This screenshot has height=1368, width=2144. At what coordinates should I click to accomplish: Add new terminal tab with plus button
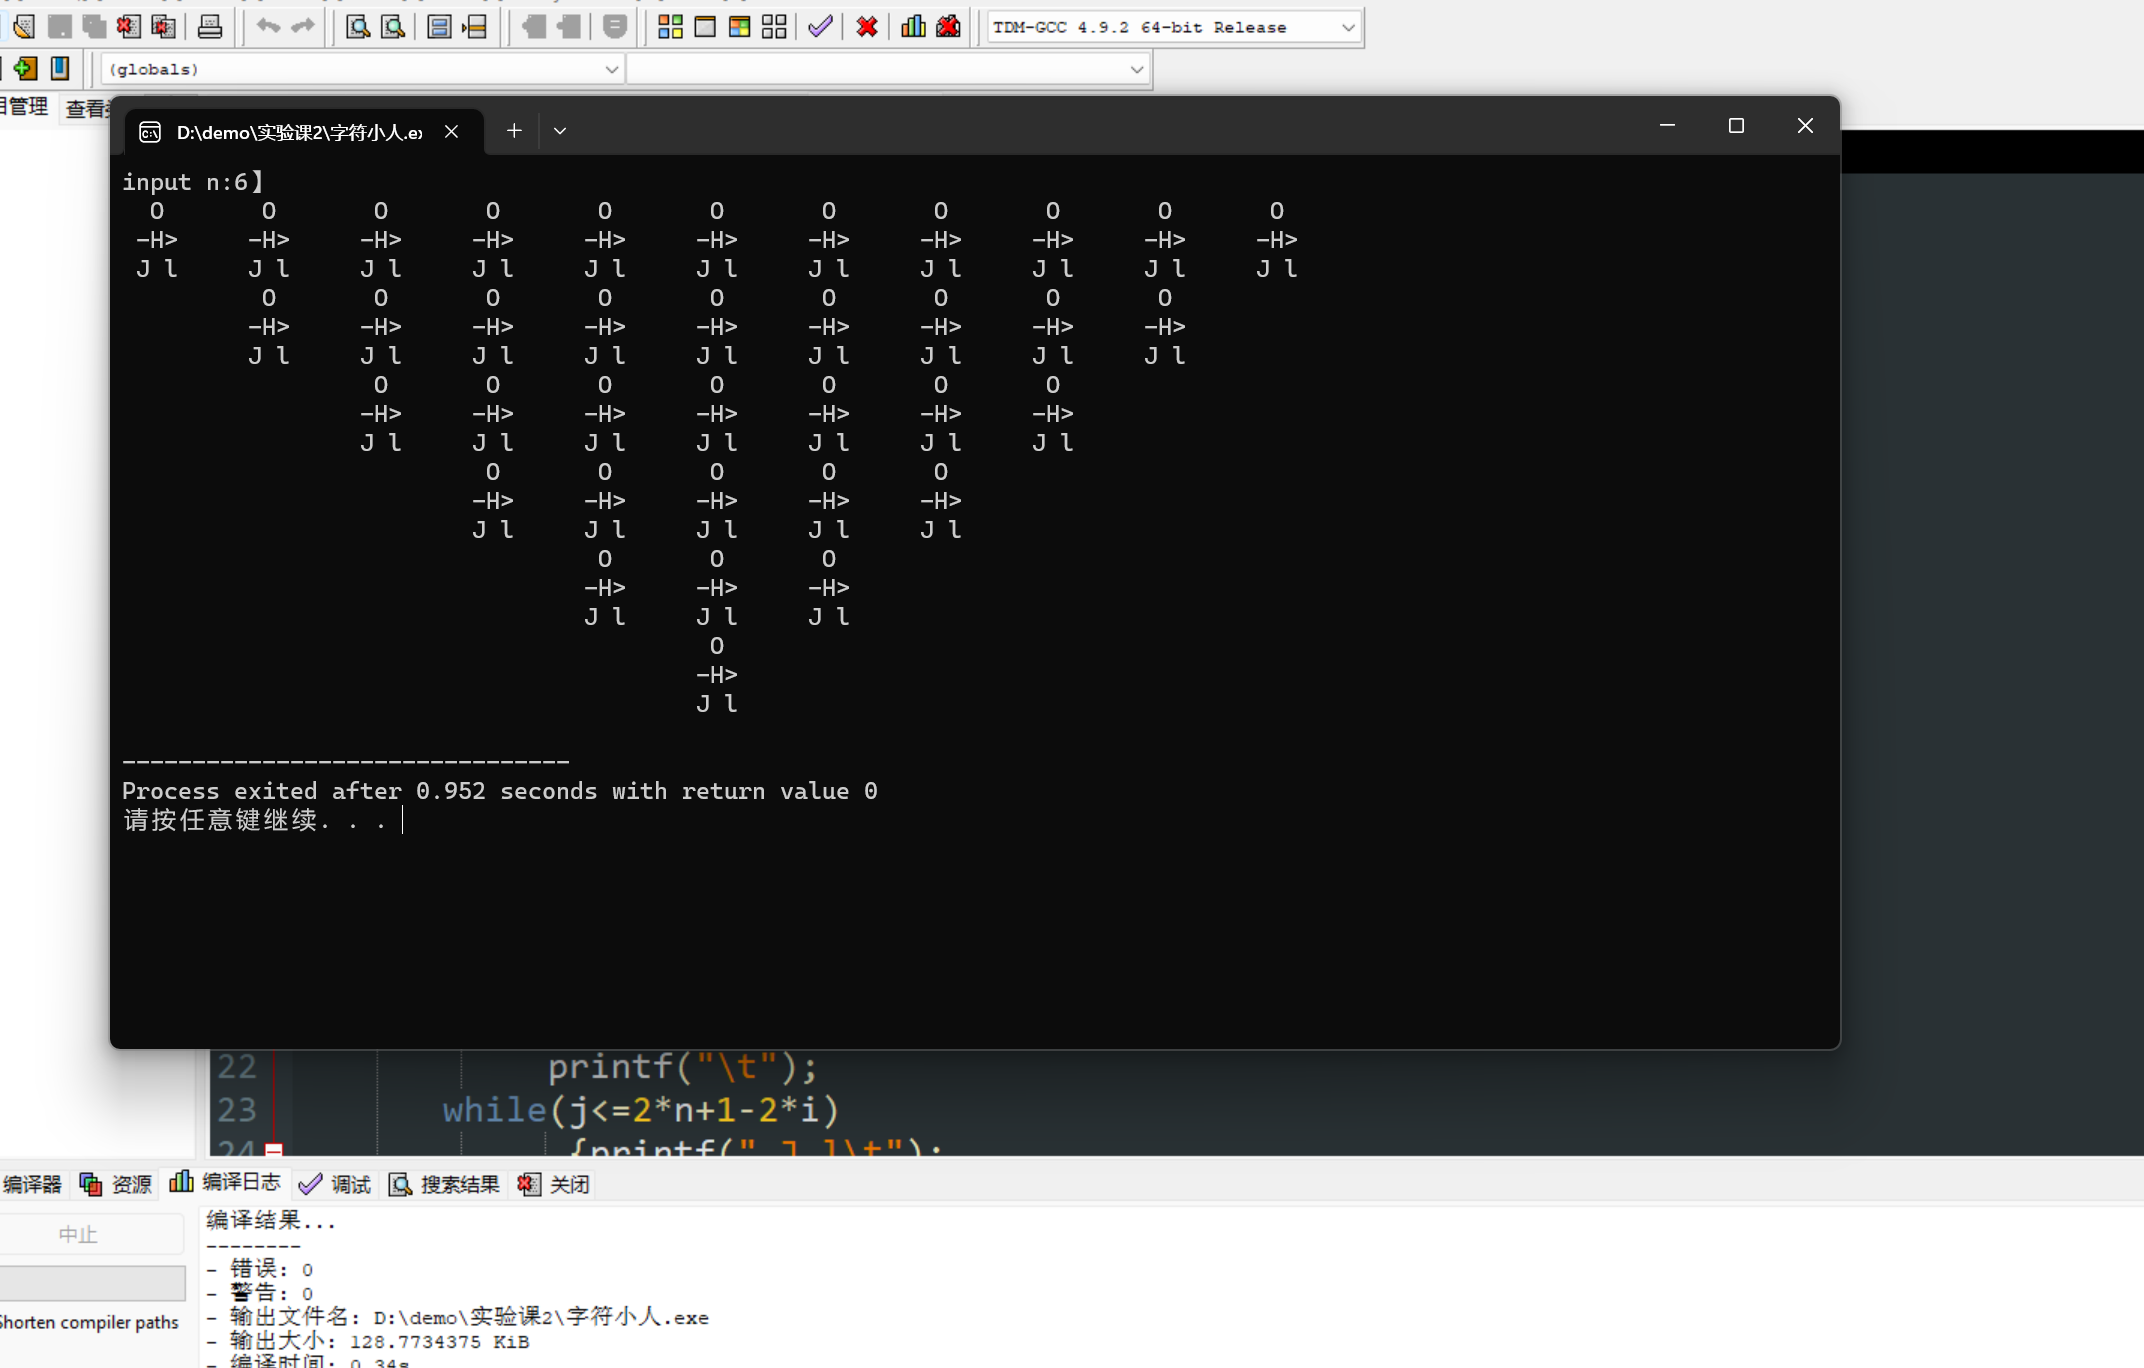pyautogui.click(x=514, y=131)
